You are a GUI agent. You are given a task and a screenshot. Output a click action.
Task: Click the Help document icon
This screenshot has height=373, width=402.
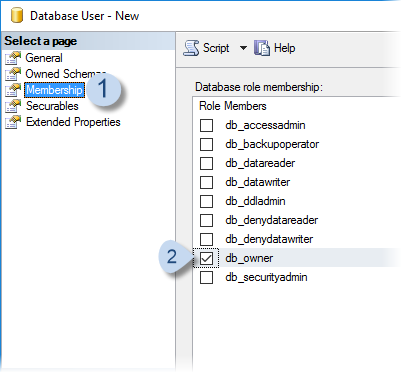pyautogui.click(x=262, y=48)
